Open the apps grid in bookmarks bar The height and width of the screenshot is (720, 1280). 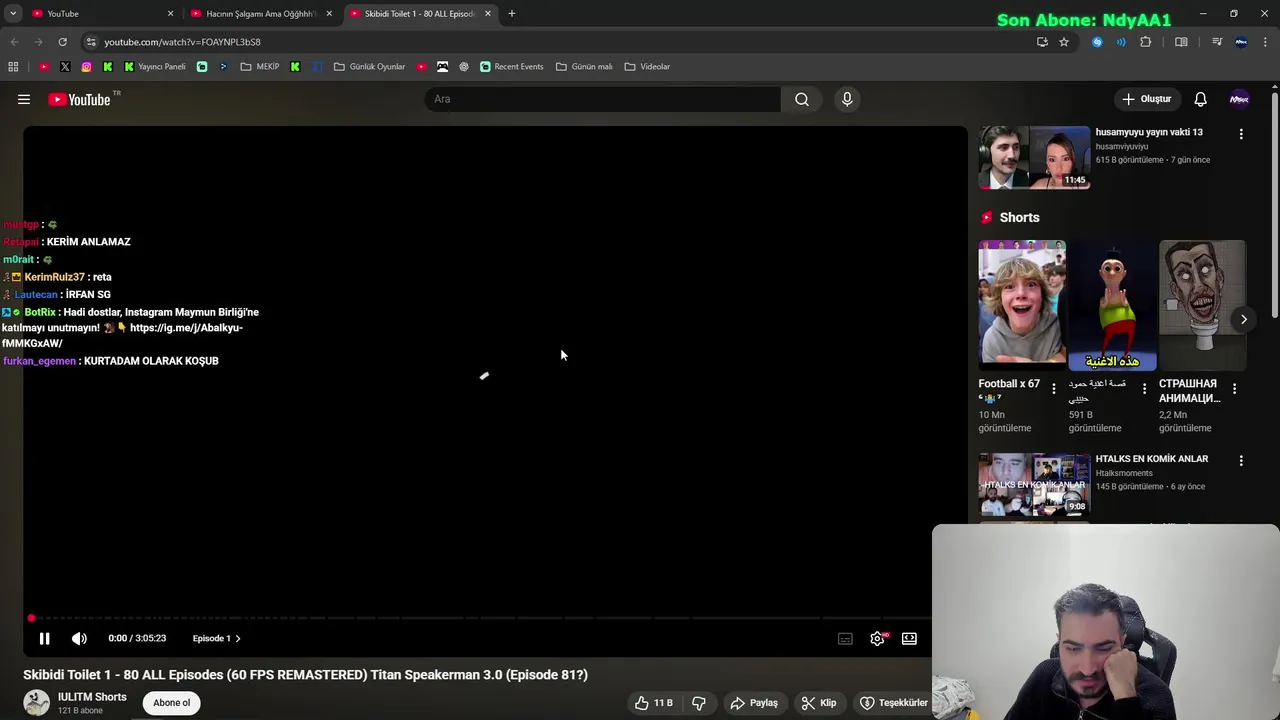click(13, 67)
